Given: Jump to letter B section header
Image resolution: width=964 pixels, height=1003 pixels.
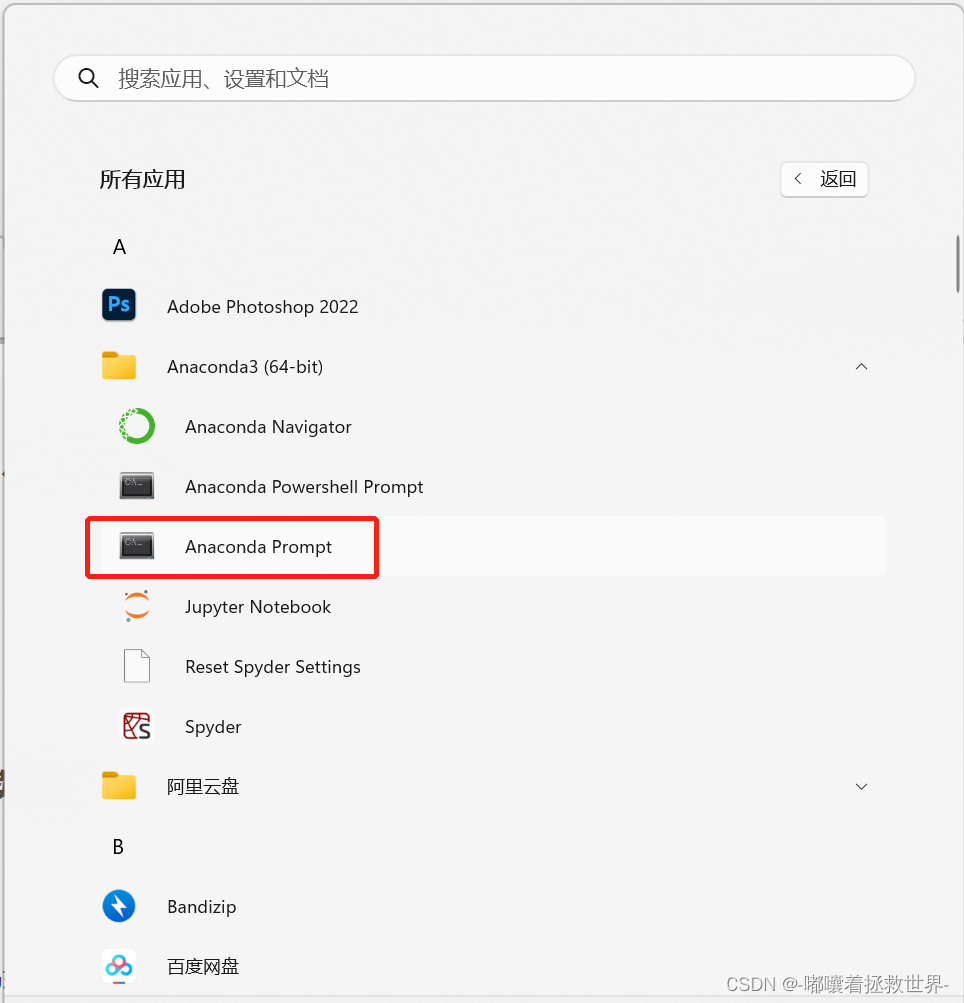Looking at the screenshot, I should point(118,847).
